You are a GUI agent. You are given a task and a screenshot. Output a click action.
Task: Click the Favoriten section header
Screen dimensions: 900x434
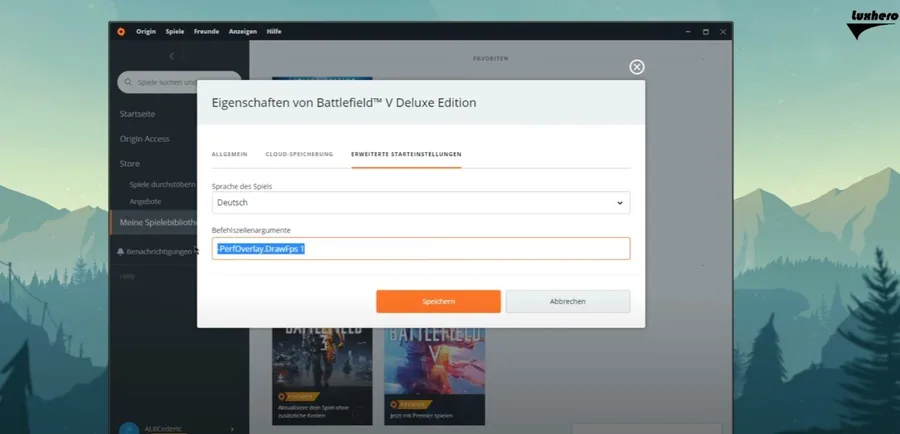[x=491, y=59]
